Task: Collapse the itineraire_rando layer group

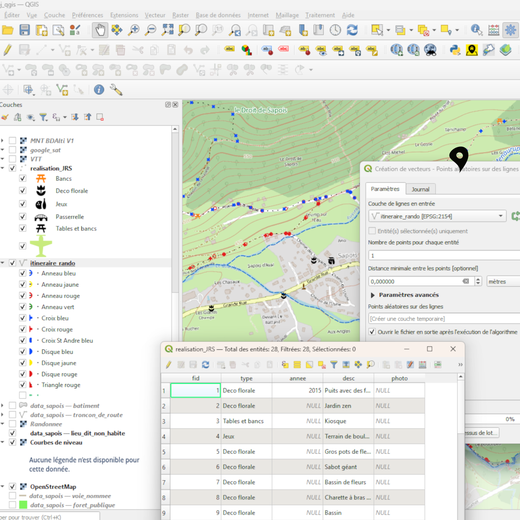Action: tap(3, 263)
